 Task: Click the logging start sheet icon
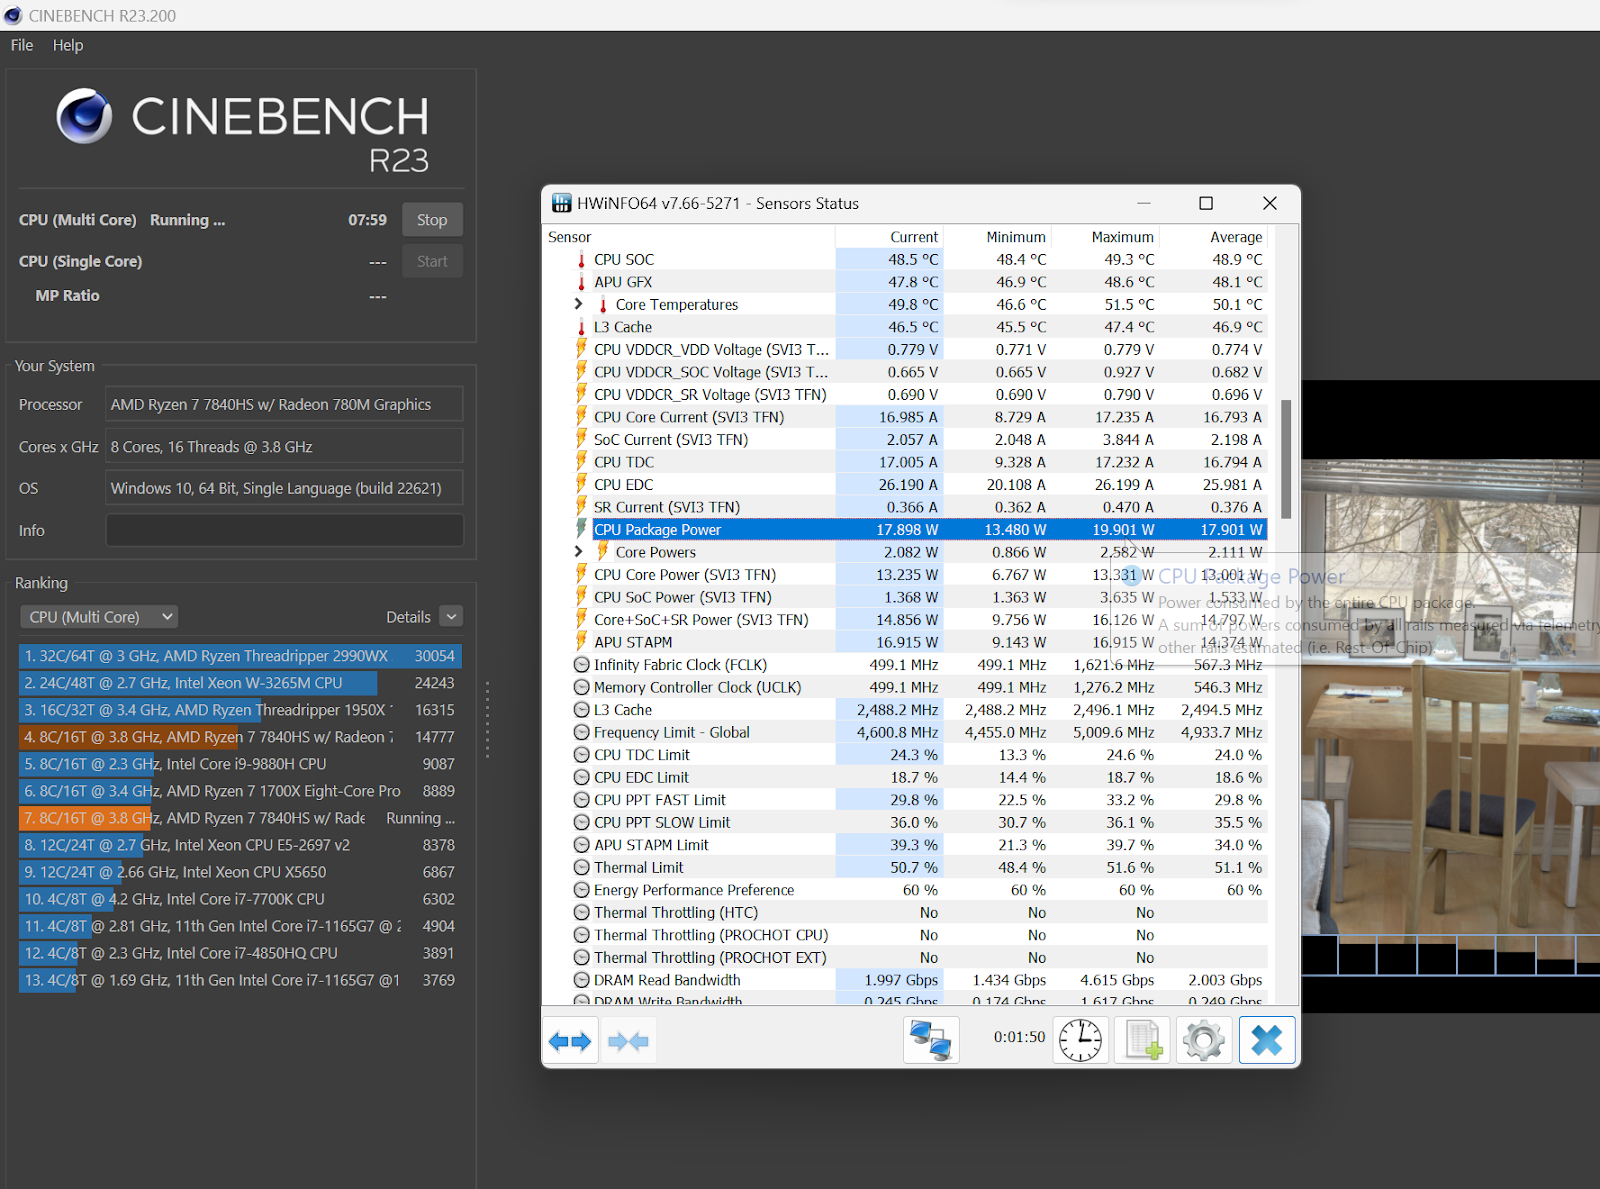tap(1143, 1041)
